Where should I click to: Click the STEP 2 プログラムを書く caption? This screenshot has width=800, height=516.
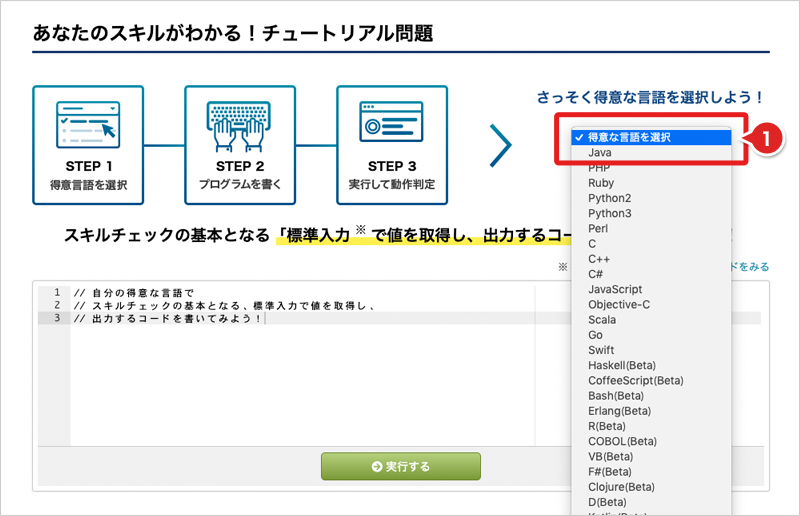coord(240,184)
